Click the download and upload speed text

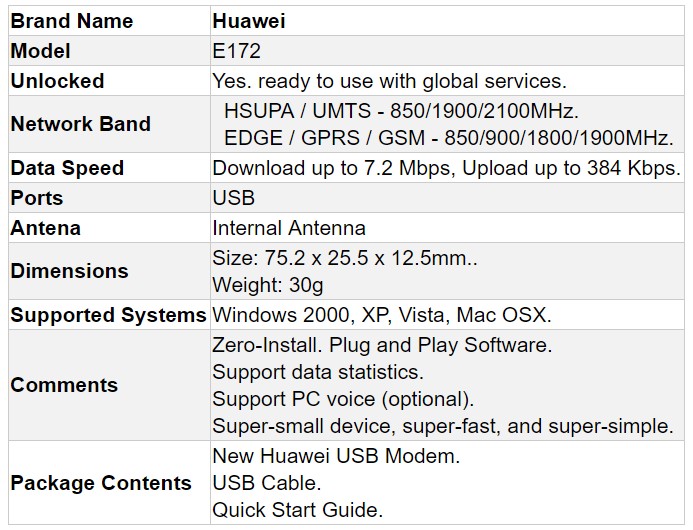[x=446, y=168]
